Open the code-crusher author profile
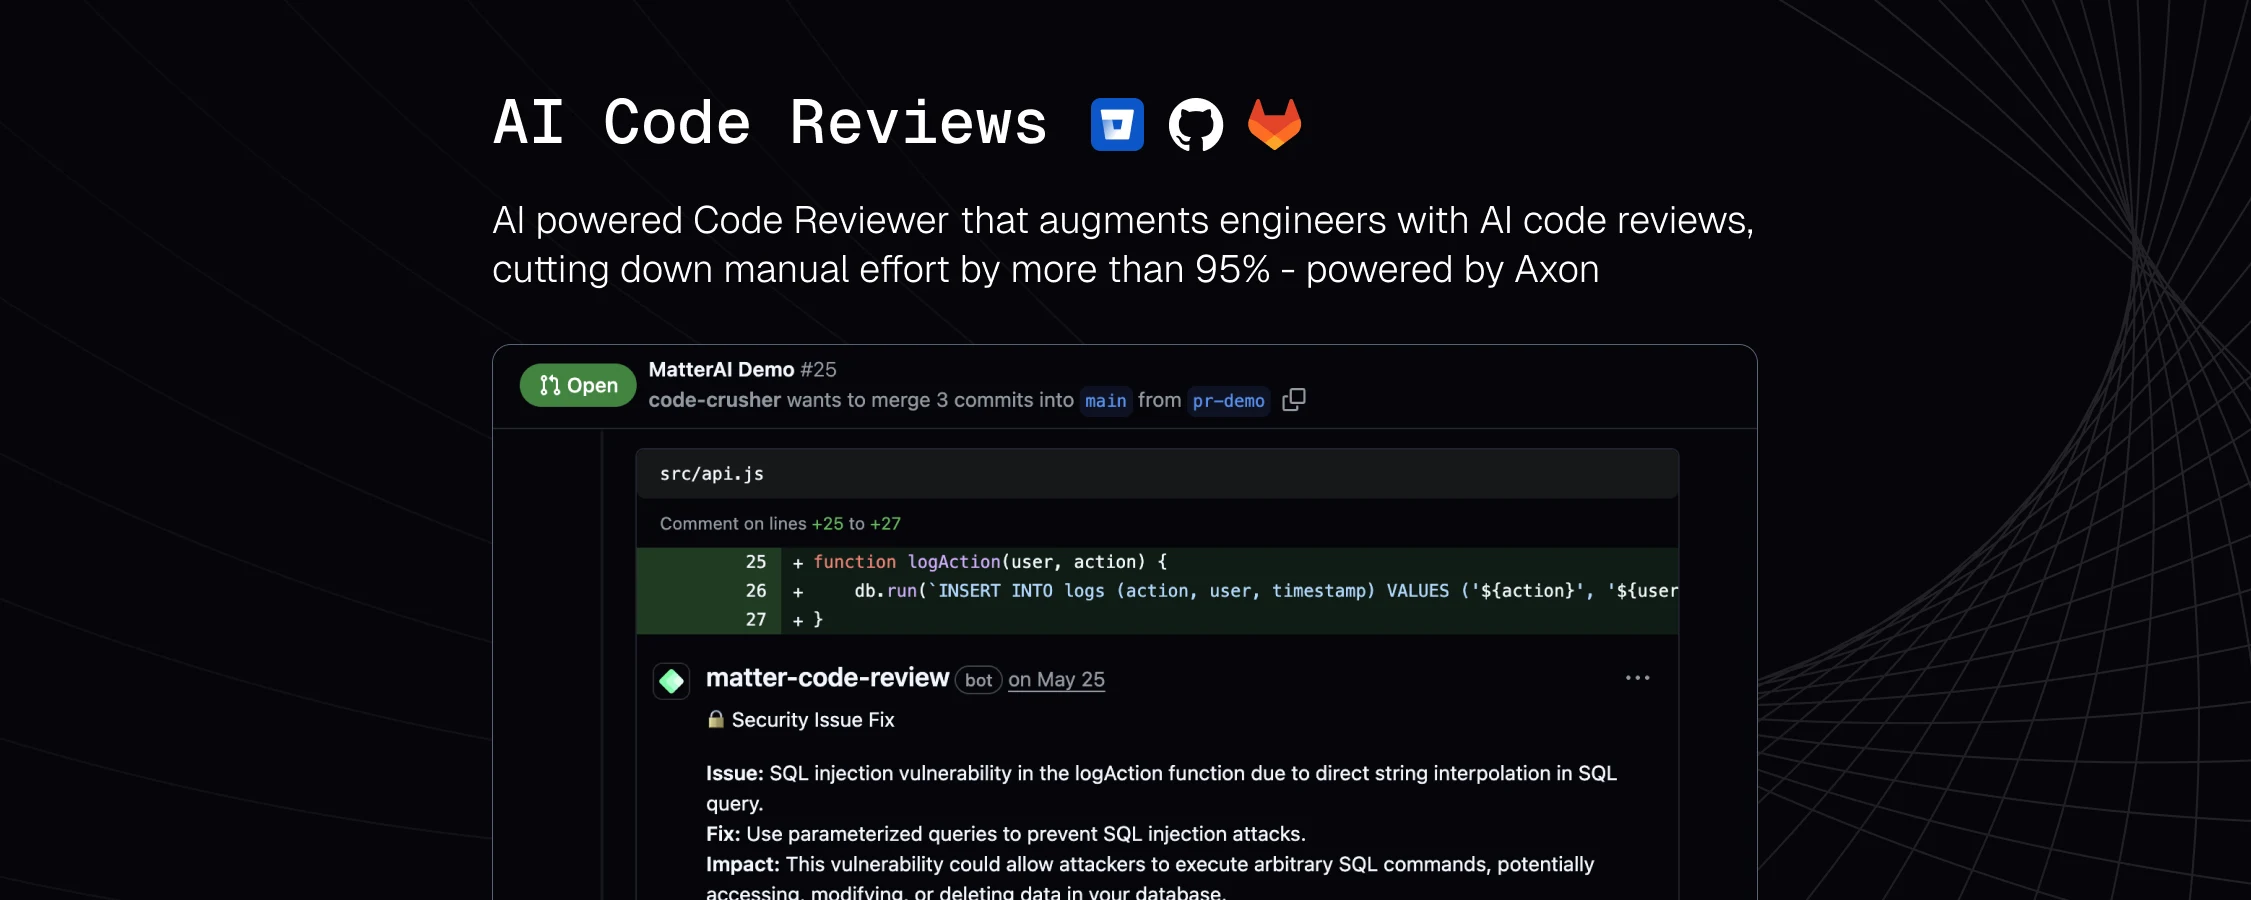The image size is (2251, 900). pyautogui.click(x=714, y=400)
